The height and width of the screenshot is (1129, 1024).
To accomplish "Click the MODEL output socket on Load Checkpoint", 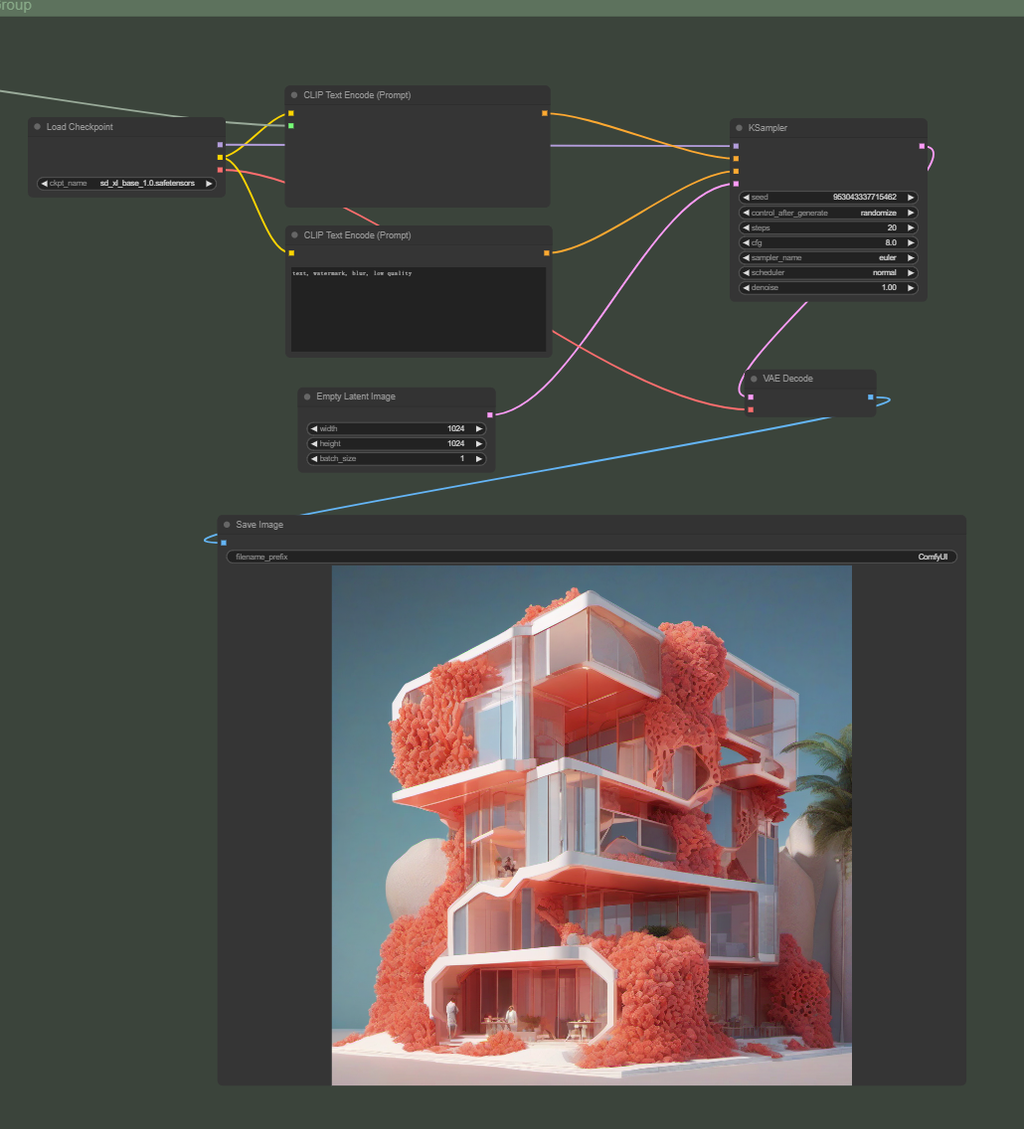I will (x=220, y=144).
